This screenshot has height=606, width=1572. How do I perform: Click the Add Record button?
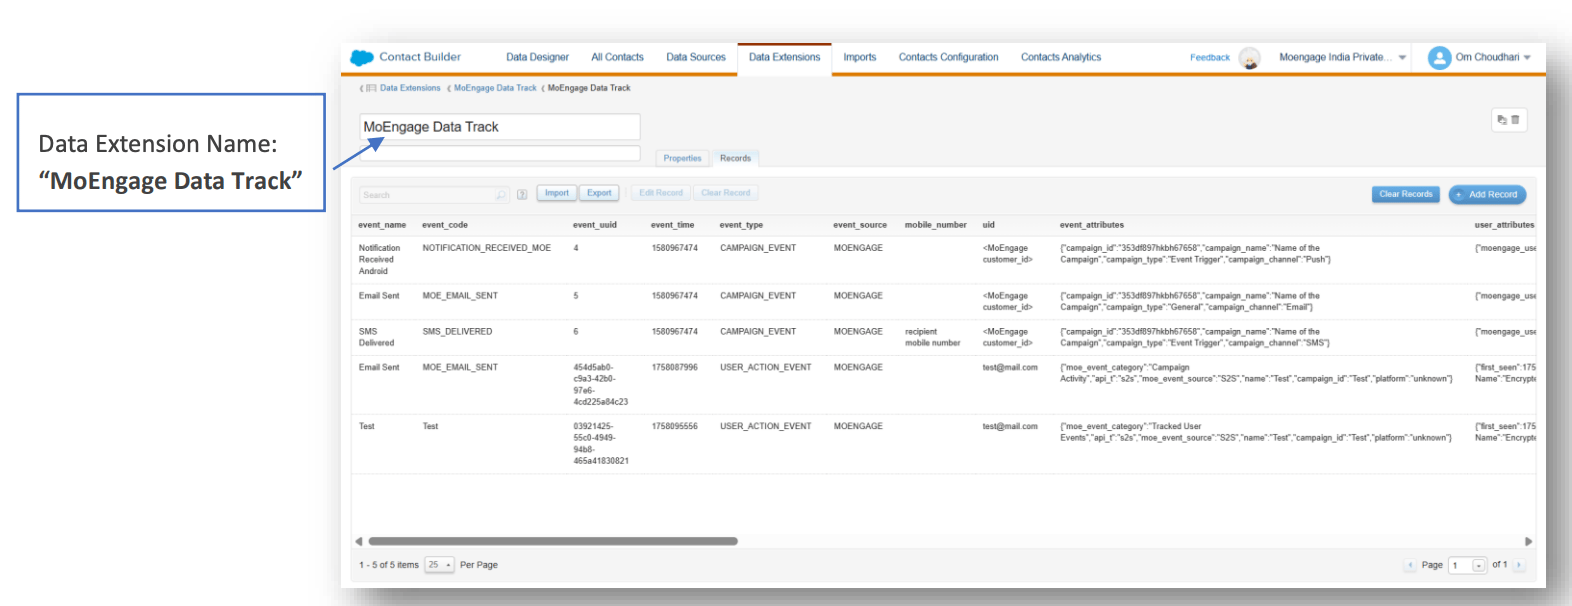pos(1487,194)
